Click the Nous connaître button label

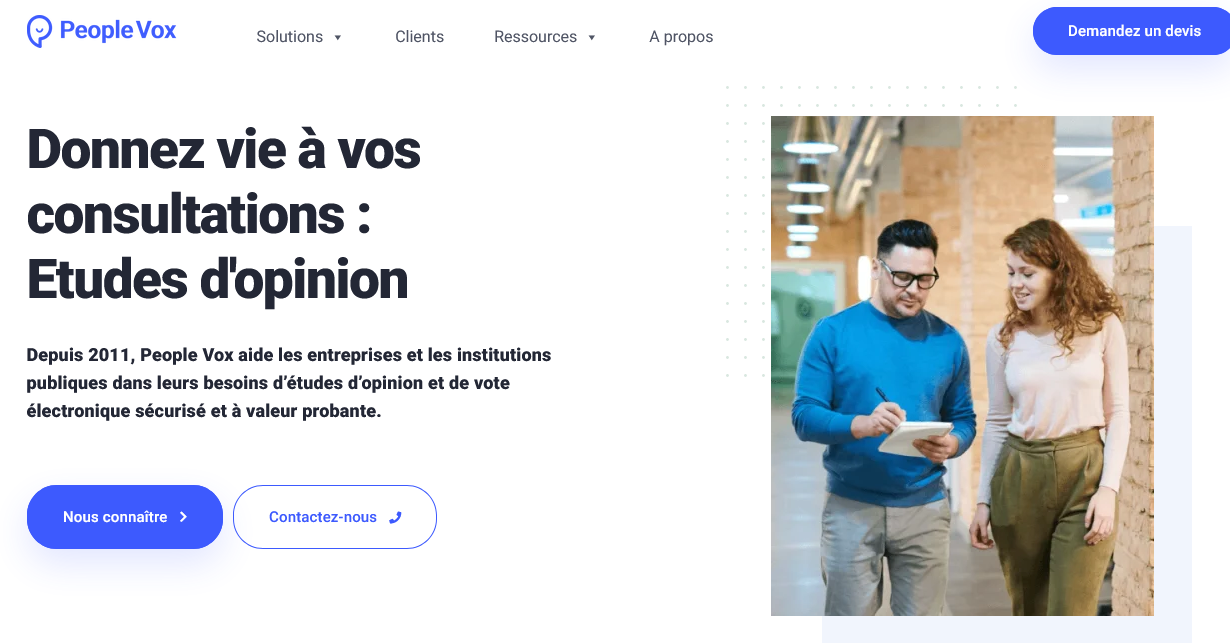(x=115, y=517)
